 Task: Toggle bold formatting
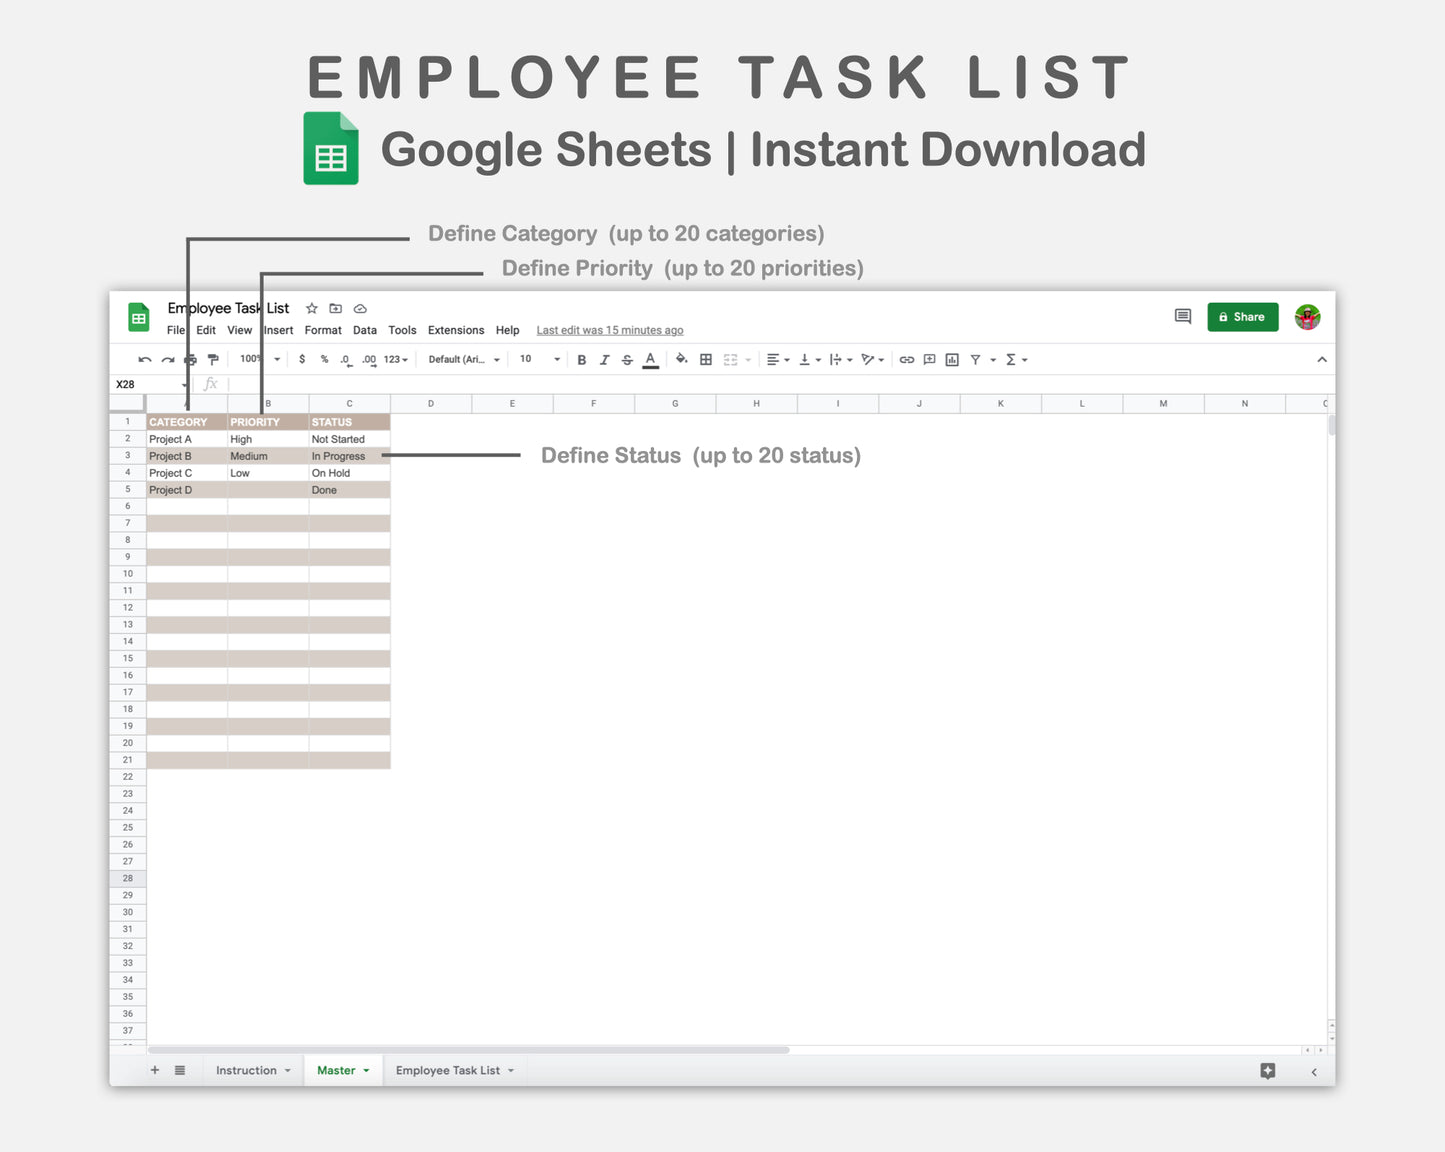(x=582, y=360)
